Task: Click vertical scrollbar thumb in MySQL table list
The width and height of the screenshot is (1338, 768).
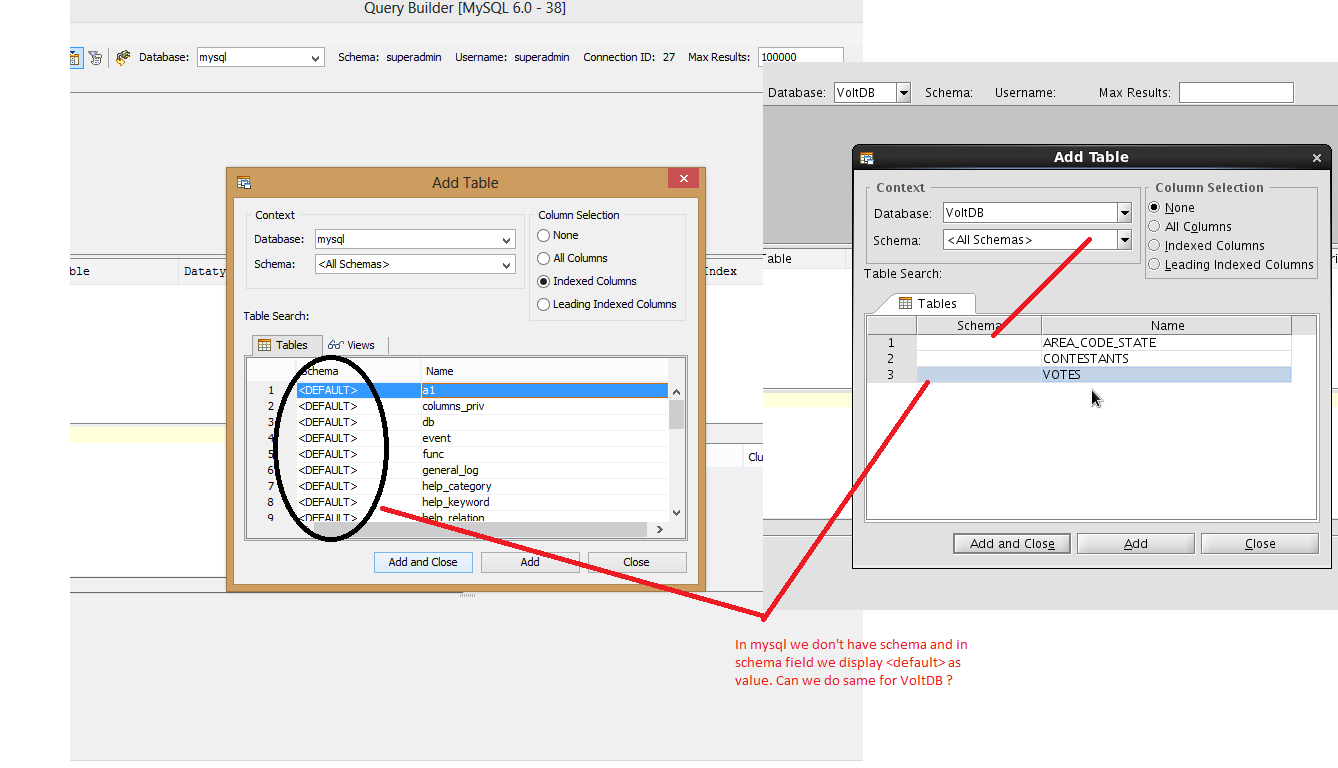Action: click(x=677, y=415)
